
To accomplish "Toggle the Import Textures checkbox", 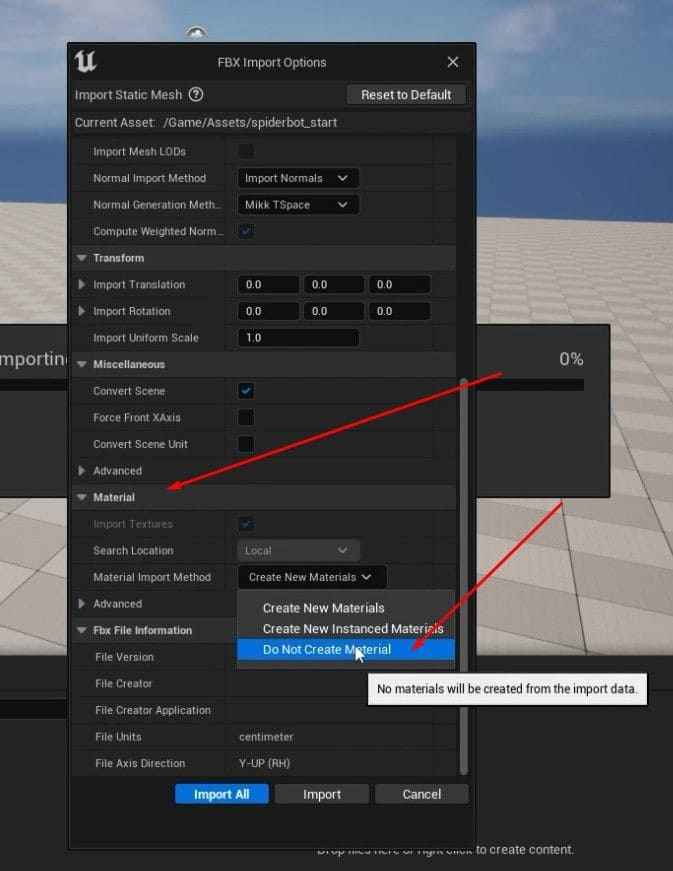I will click(246, 524).
